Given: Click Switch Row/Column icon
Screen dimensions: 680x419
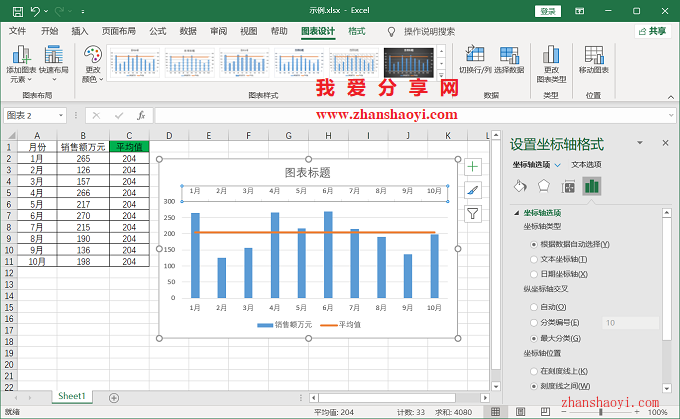Looking at the screenshot, I should [x=475, y=59].
